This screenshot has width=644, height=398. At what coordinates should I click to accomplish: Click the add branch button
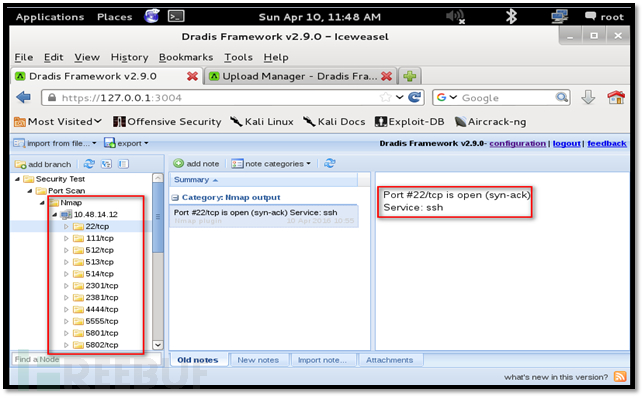click(x=43, y=164)
